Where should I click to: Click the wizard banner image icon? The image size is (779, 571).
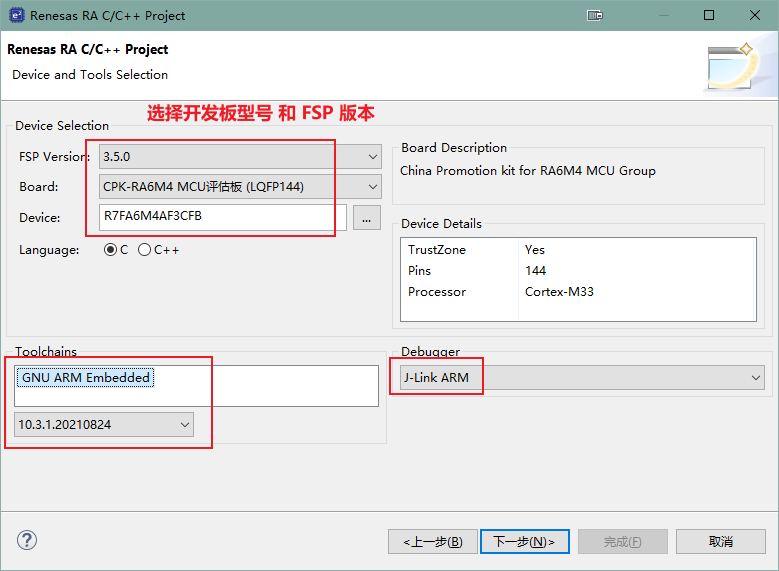pos(735,67)
